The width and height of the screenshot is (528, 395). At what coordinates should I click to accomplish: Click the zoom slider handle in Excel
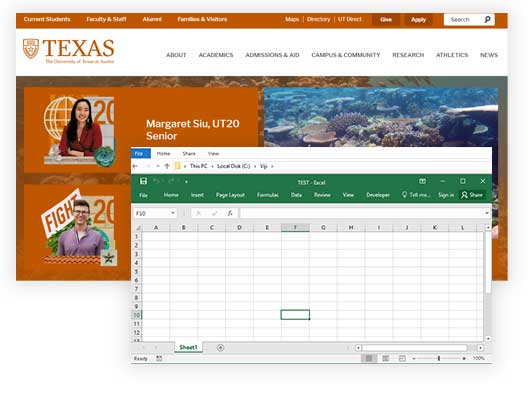[439, 358]
